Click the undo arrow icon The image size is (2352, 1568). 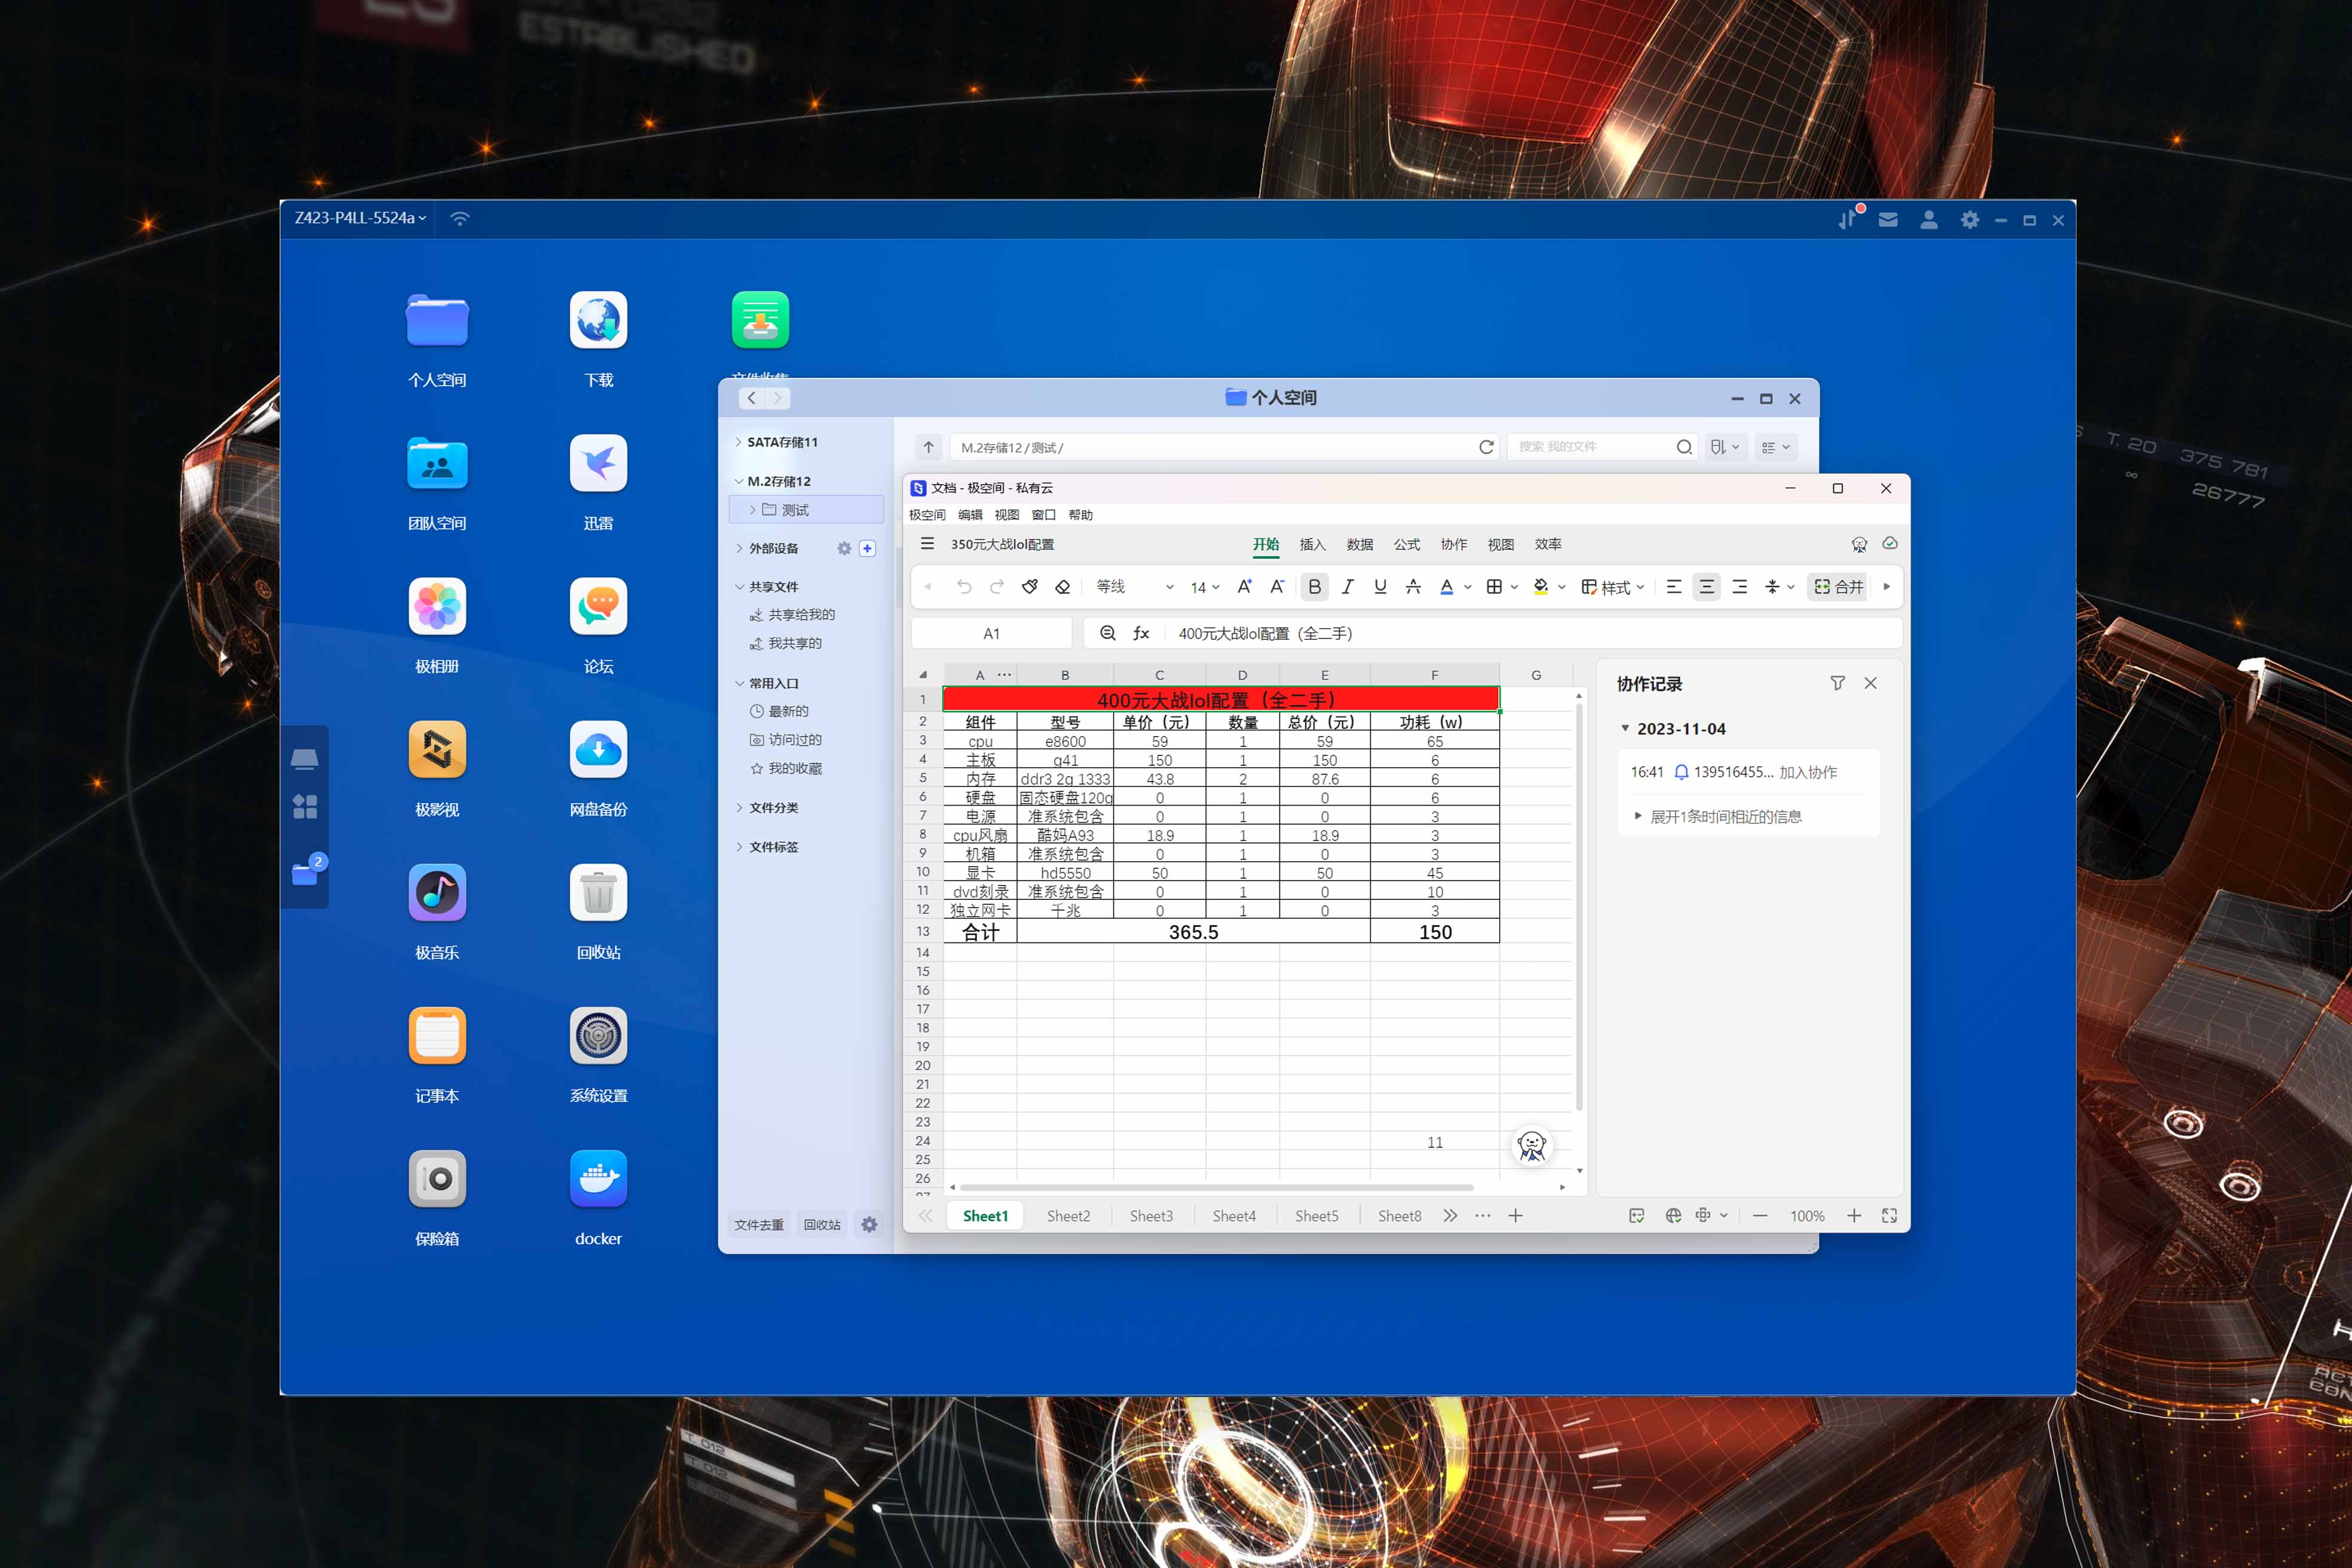click(x=964, y=587)
